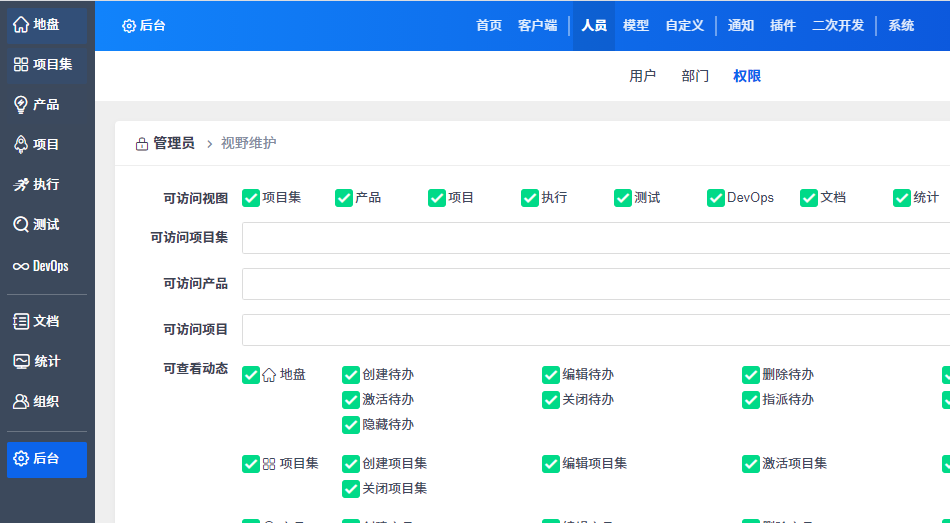Toggle the 创建待办 checkbox
The width and height of the screenshot is (950, 523).
(351, 375)
